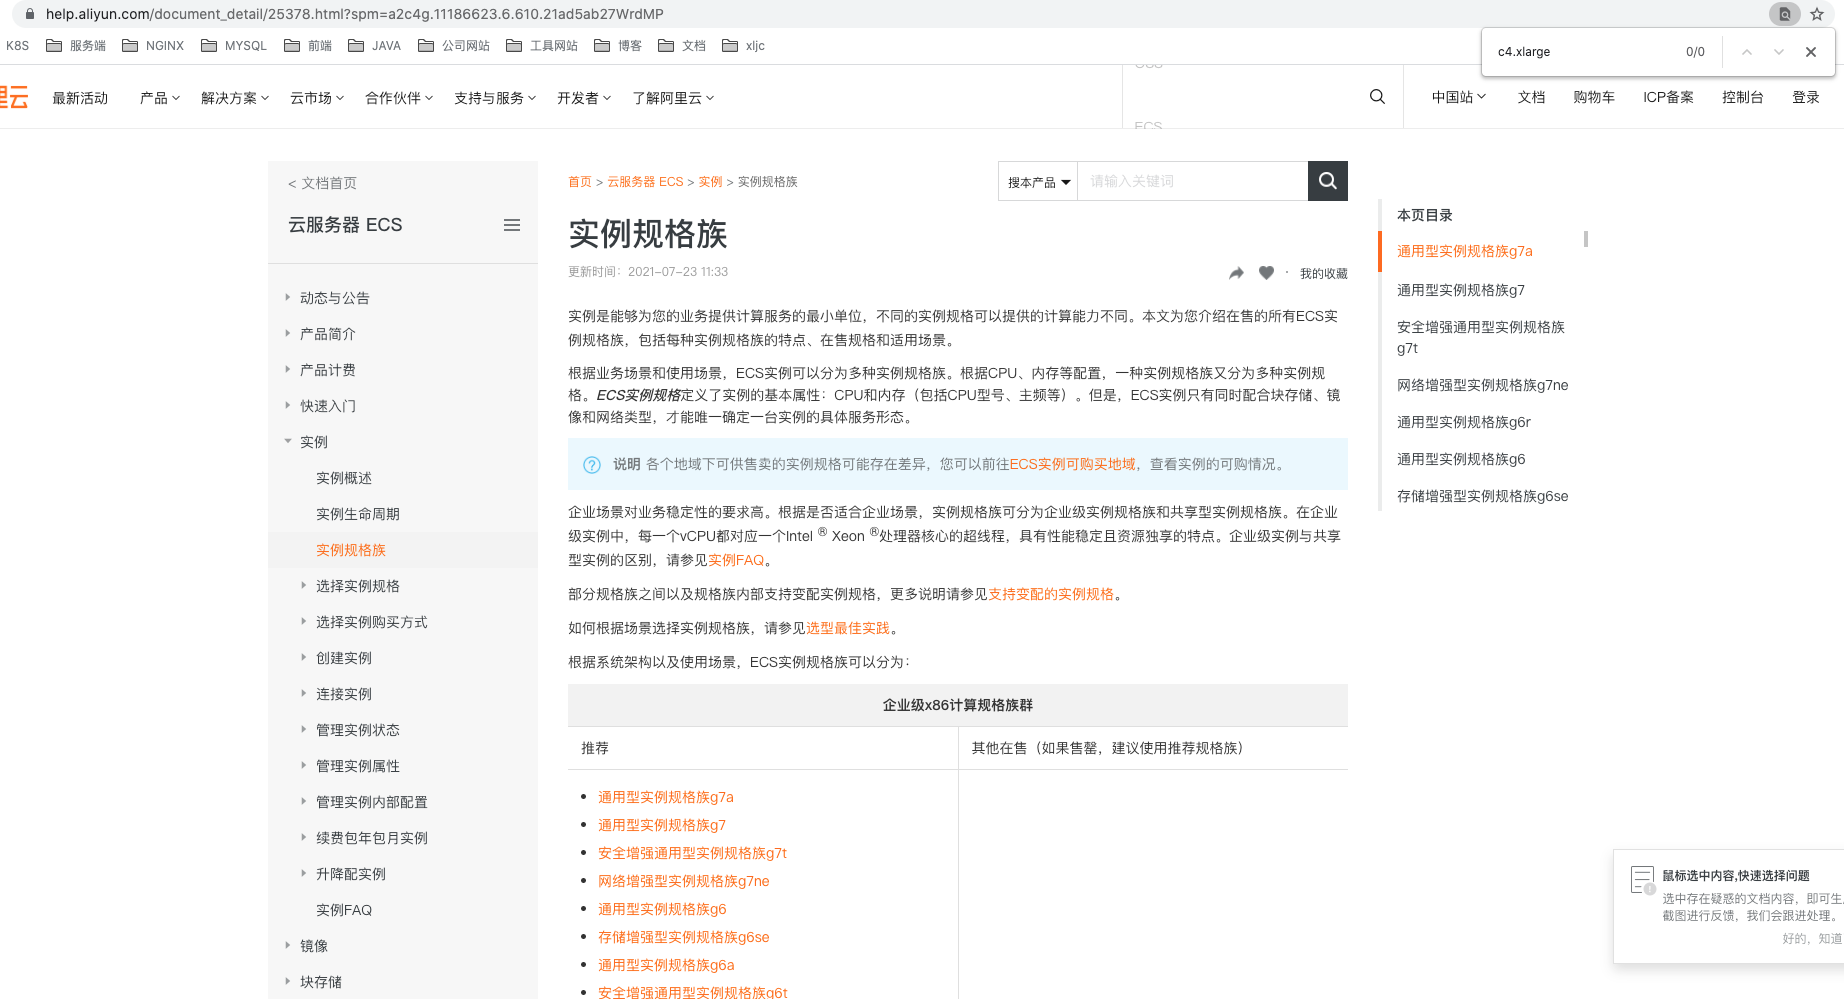
Task: Expand the 产品简介 tree section
Action: (x=288, y=333)
